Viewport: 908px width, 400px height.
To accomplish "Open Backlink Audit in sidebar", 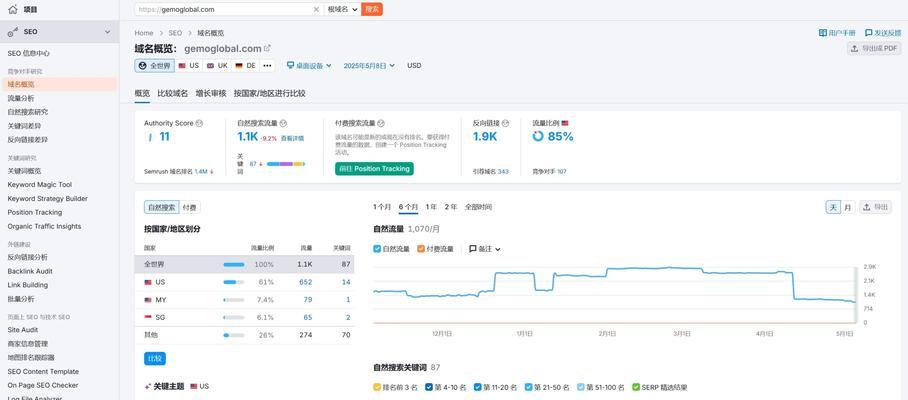I will 30,271.
